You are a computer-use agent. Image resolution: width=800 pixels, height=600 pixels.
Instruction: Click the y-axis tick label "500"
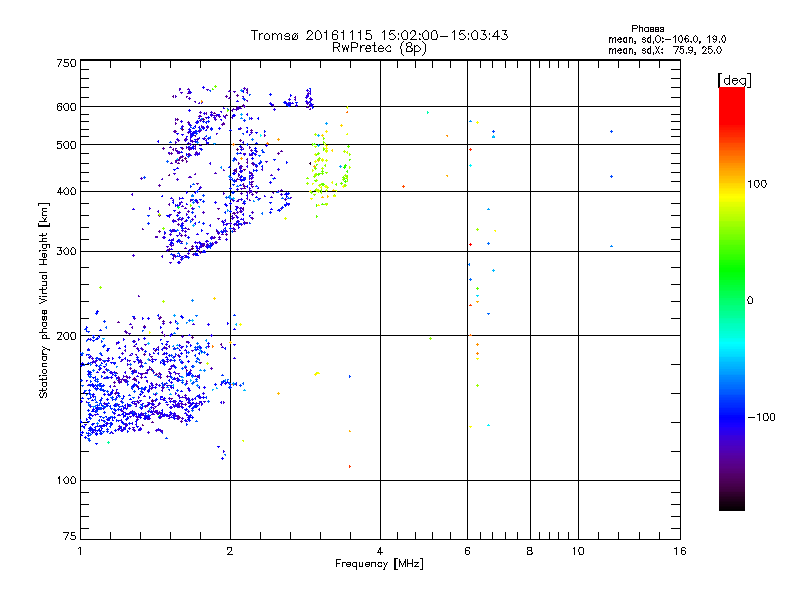(66, 145)
